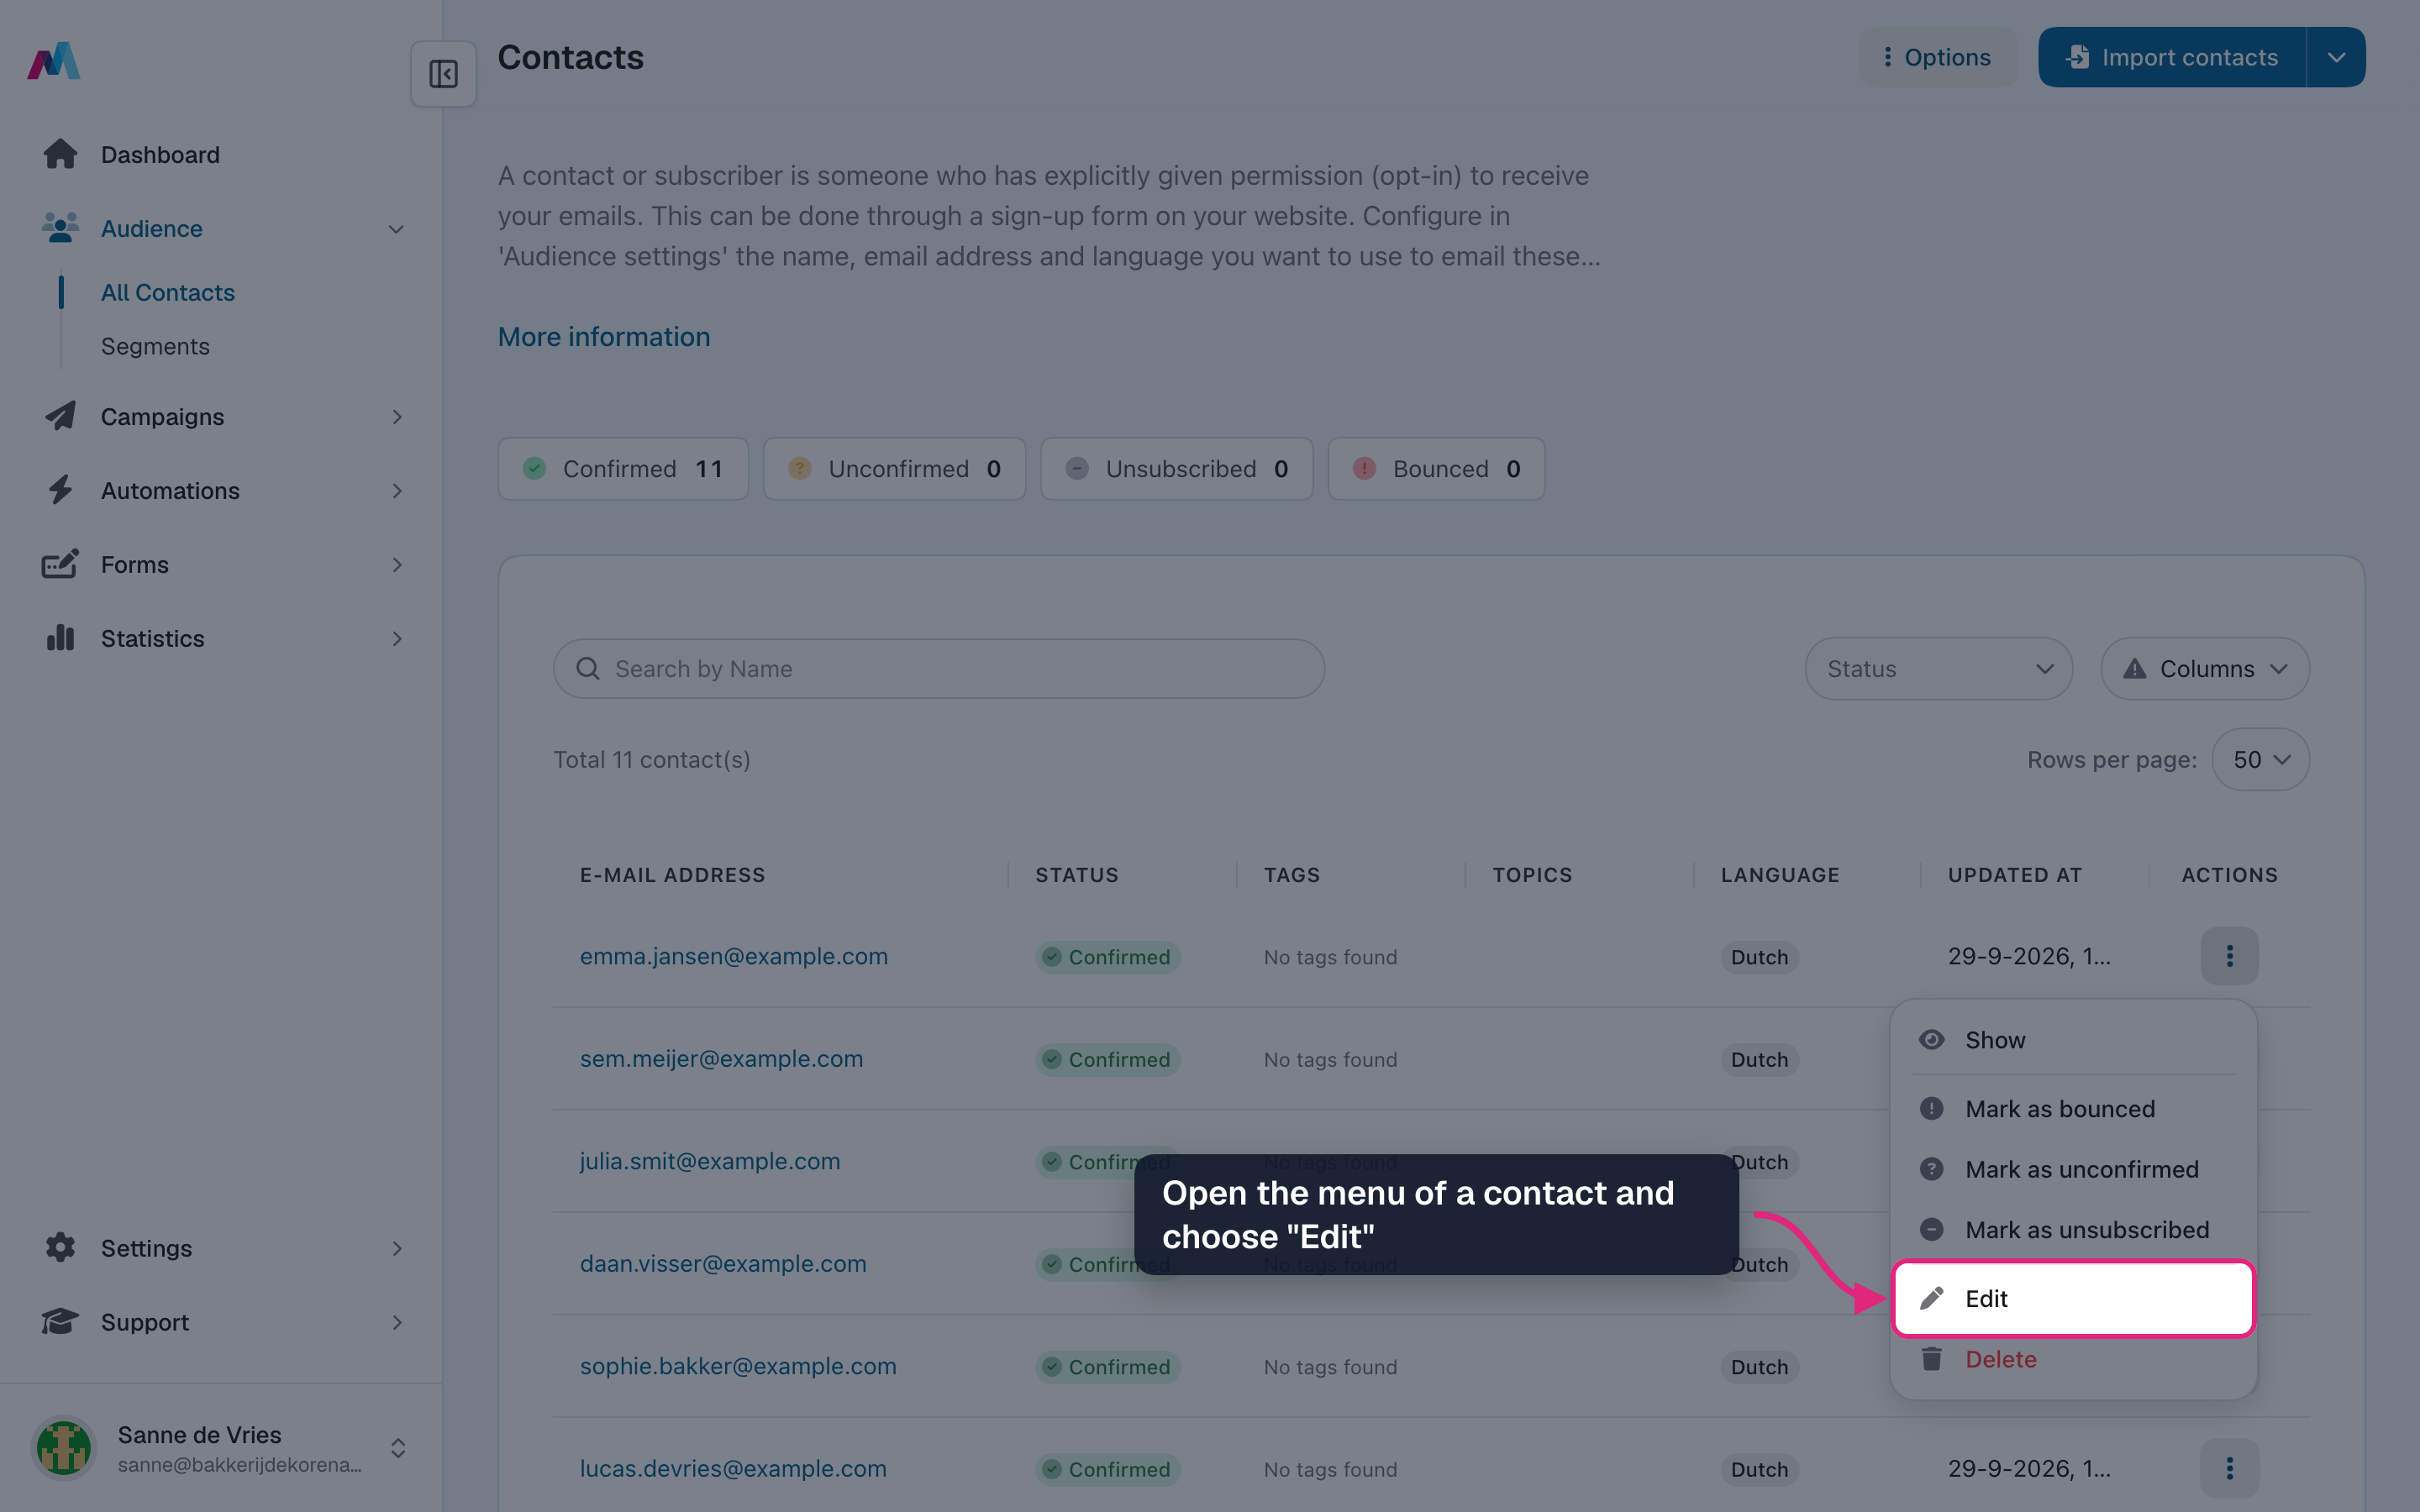This screenshot has height=1512, width=2420.
Task: Click the Forms icon in sidebar
Action: [60, 564]
